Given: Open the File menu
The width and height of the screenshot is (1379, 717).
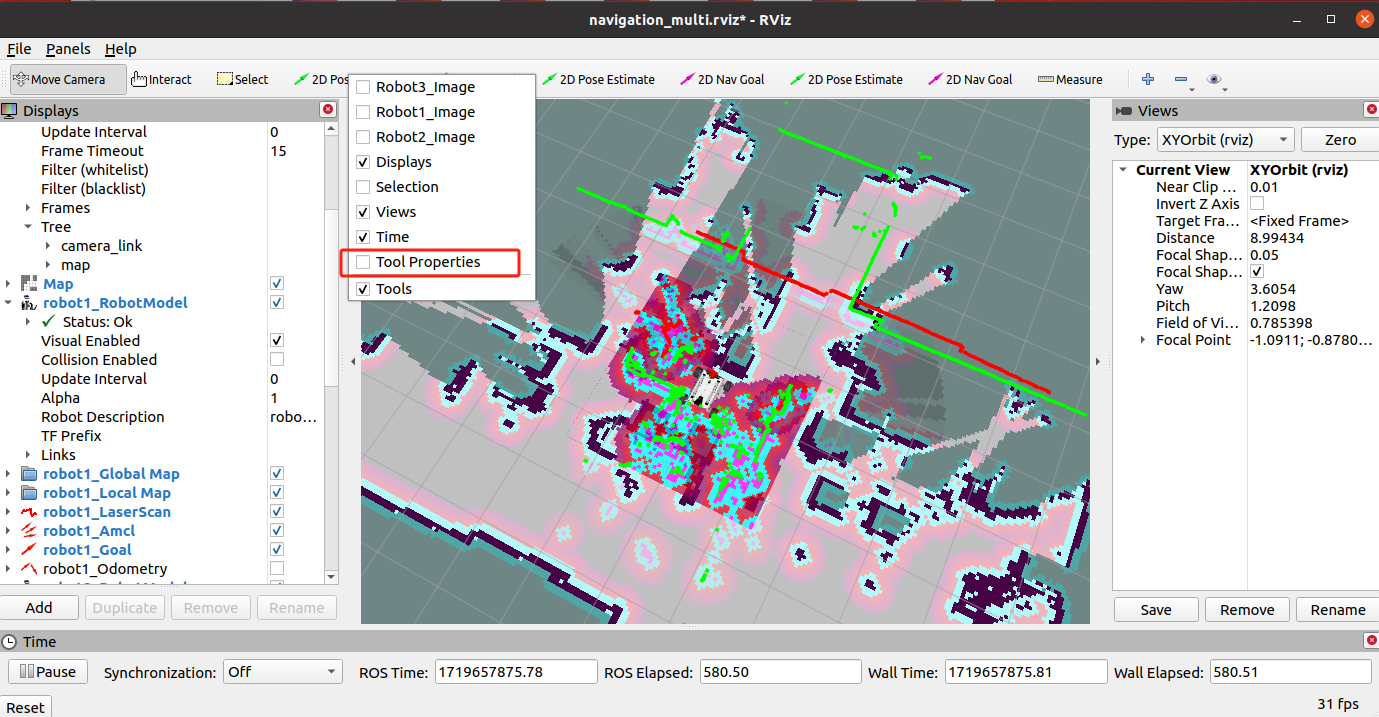Looking at the screenshot, I should point(19,49).
